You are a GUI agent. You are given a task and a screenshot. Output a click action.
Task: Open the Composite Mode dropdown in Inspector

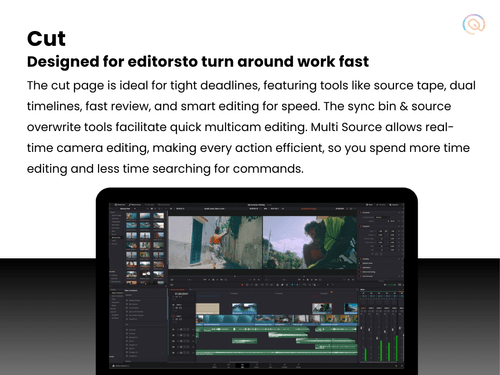pos(382,217)
